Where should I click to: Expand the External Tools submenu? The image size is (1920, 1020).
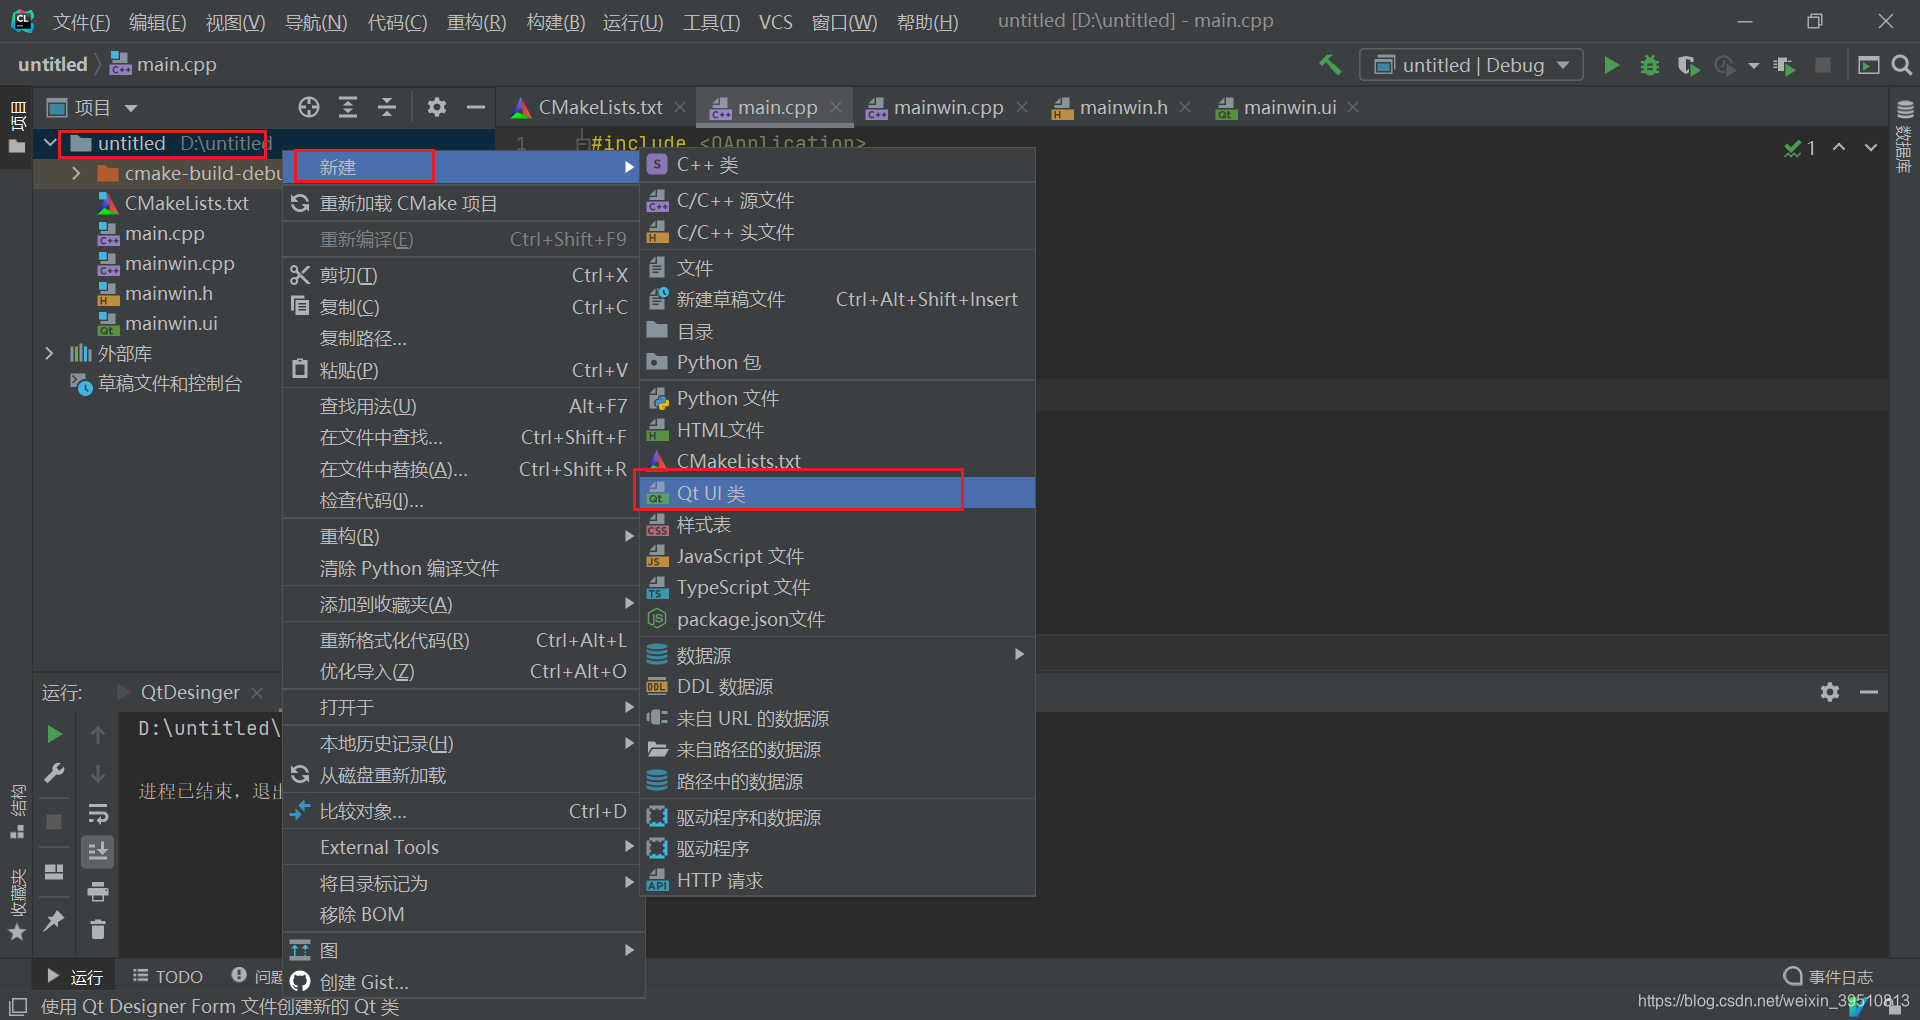coord(462,847)
